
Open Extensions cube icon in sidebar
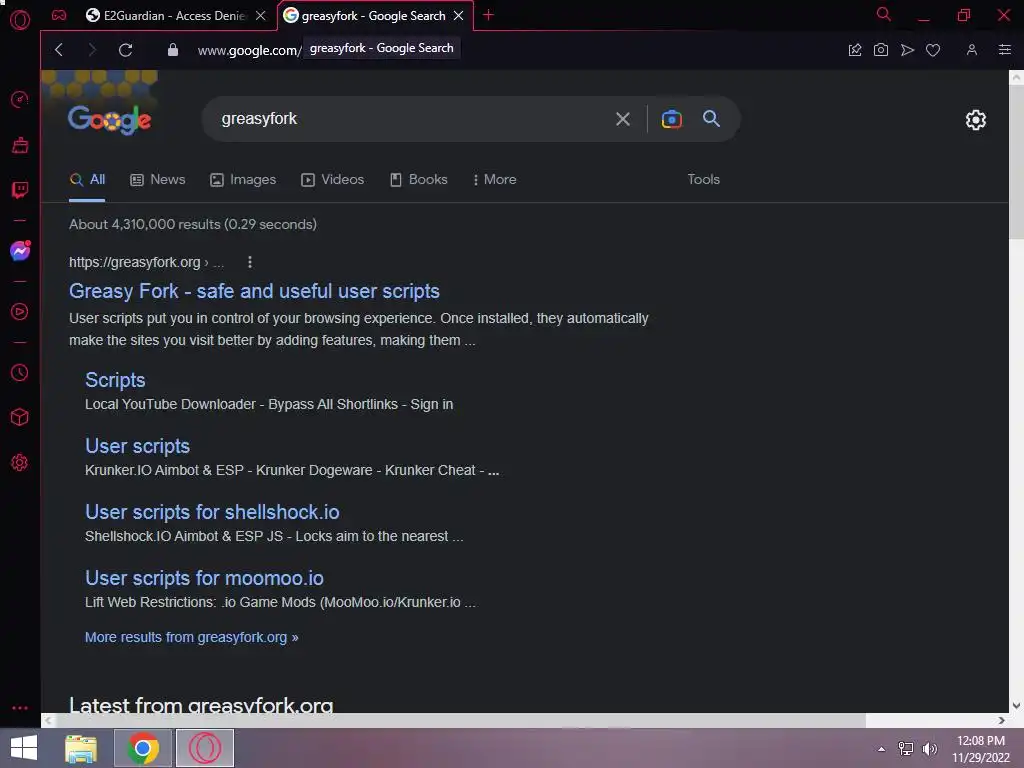tap(20, 417)
